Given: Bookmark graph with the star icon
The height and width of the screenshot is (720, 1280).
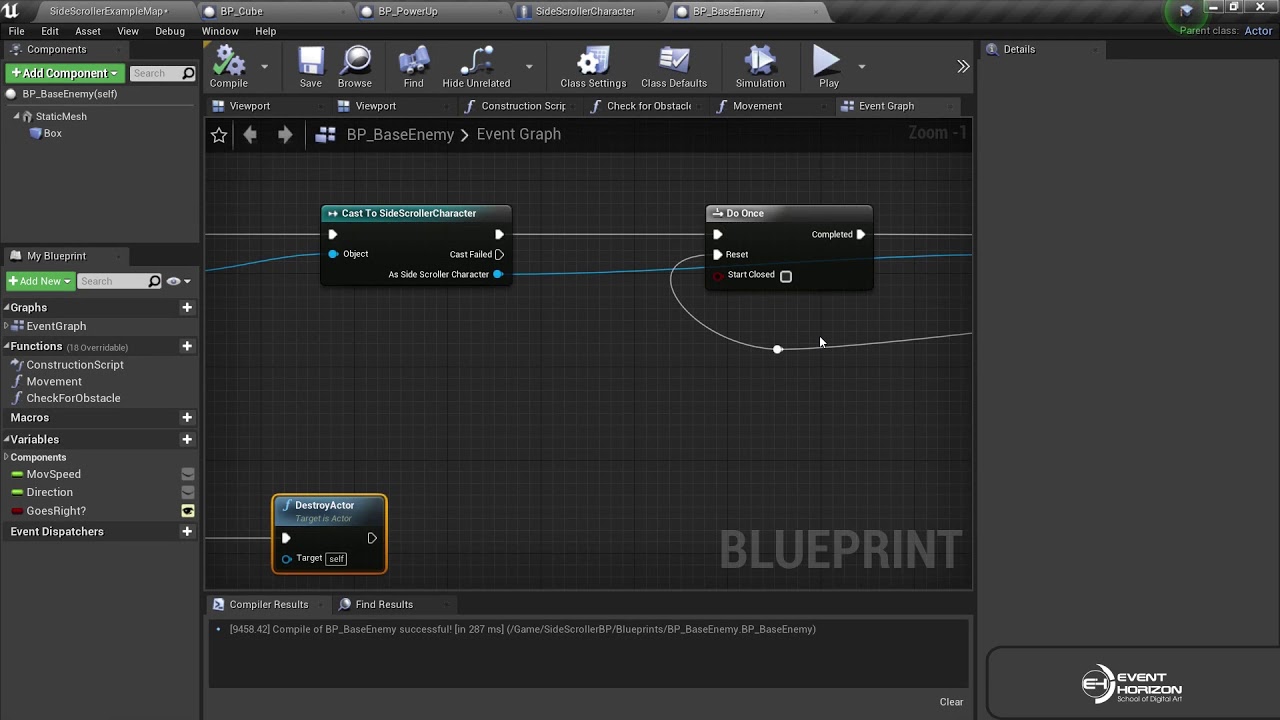Looking at the screenshot, I should point(219,135).
